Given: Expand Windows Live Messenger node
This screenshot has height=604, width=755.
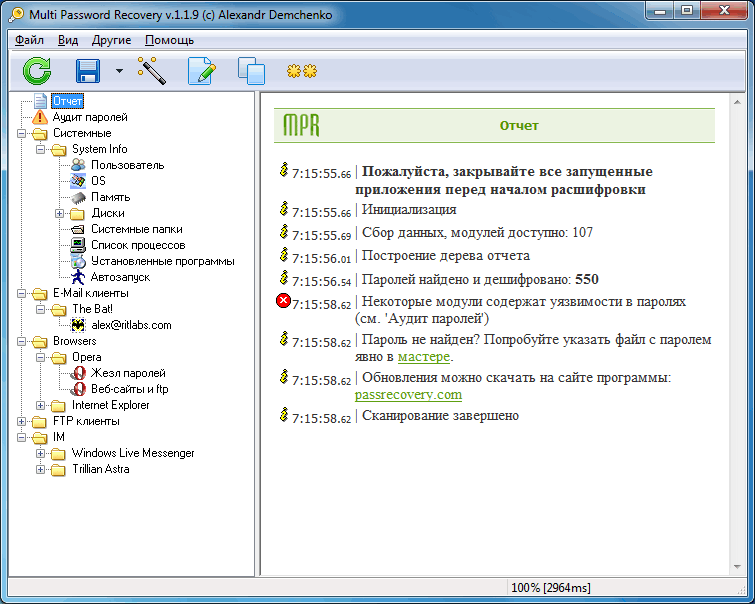Looking at the screenshot, I should pos(40,453).
